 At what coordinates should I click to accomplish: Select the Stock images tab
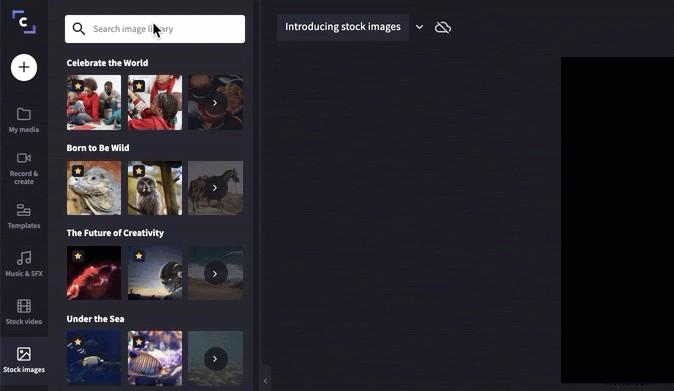click(24, 360)
